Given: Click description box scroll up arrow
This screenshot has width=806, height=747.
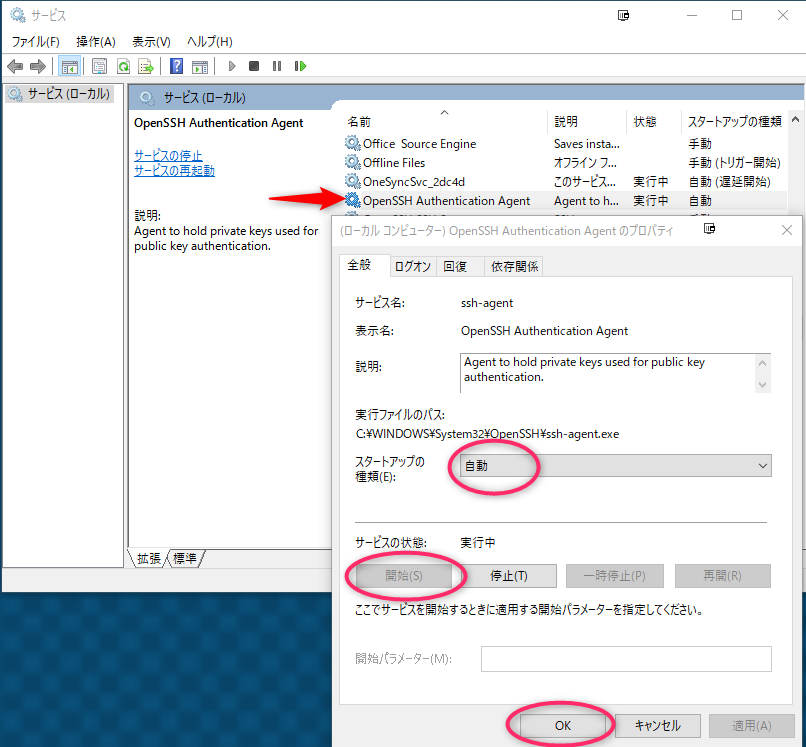Looking at the screenshot, I should pos(763,363).
